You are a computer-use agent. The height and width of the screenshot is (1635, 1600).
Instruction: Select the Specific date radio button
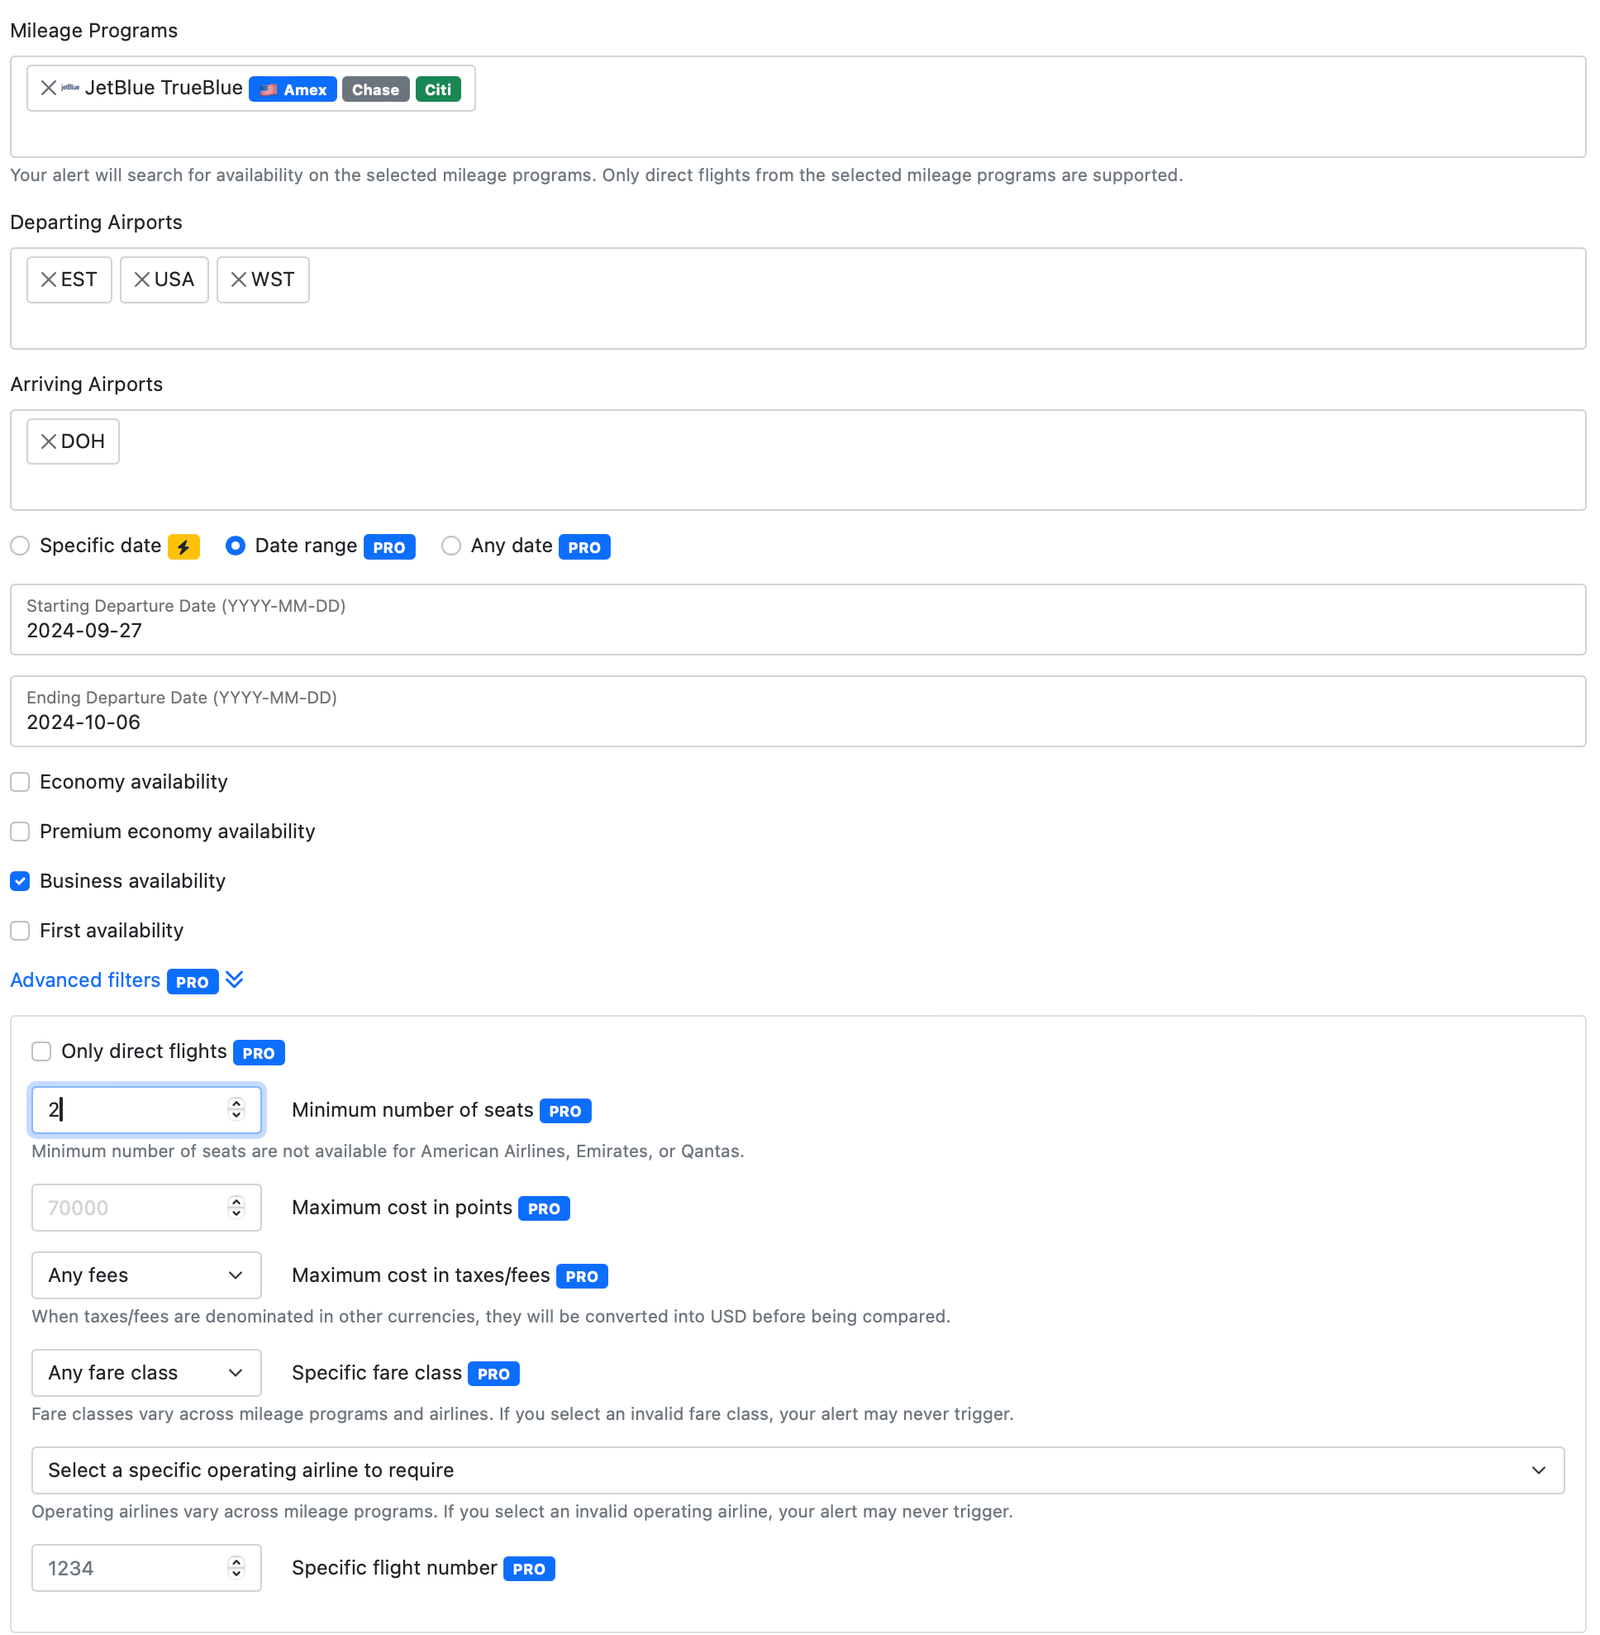tap(20, 546)
